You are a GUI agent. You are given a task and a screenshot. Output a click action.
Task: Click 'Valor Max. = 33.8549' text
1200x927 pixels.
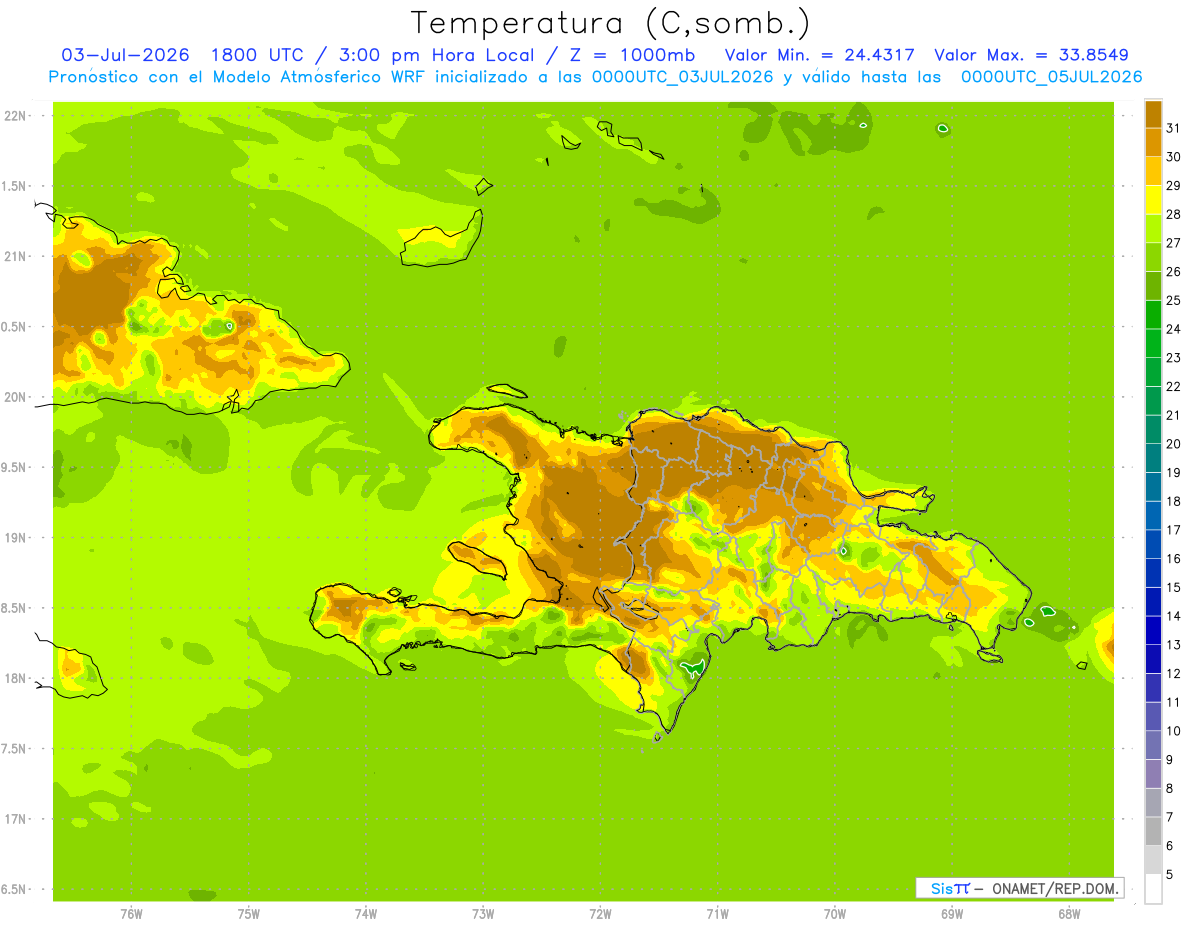pos(1031,55)
